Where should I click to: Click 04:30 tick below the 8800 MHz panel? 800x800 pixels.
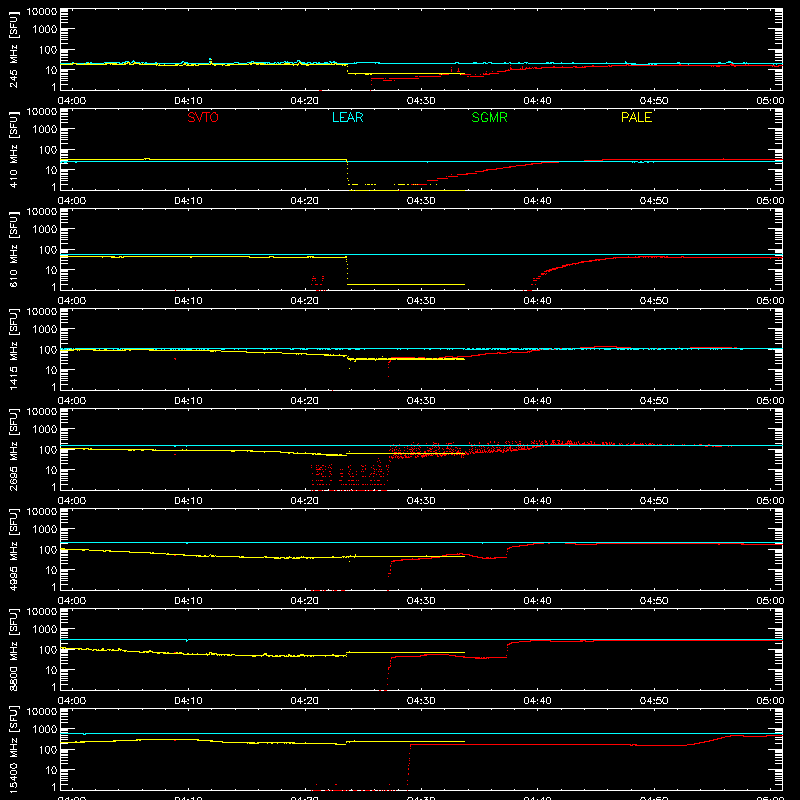click(x=421, y=701)
